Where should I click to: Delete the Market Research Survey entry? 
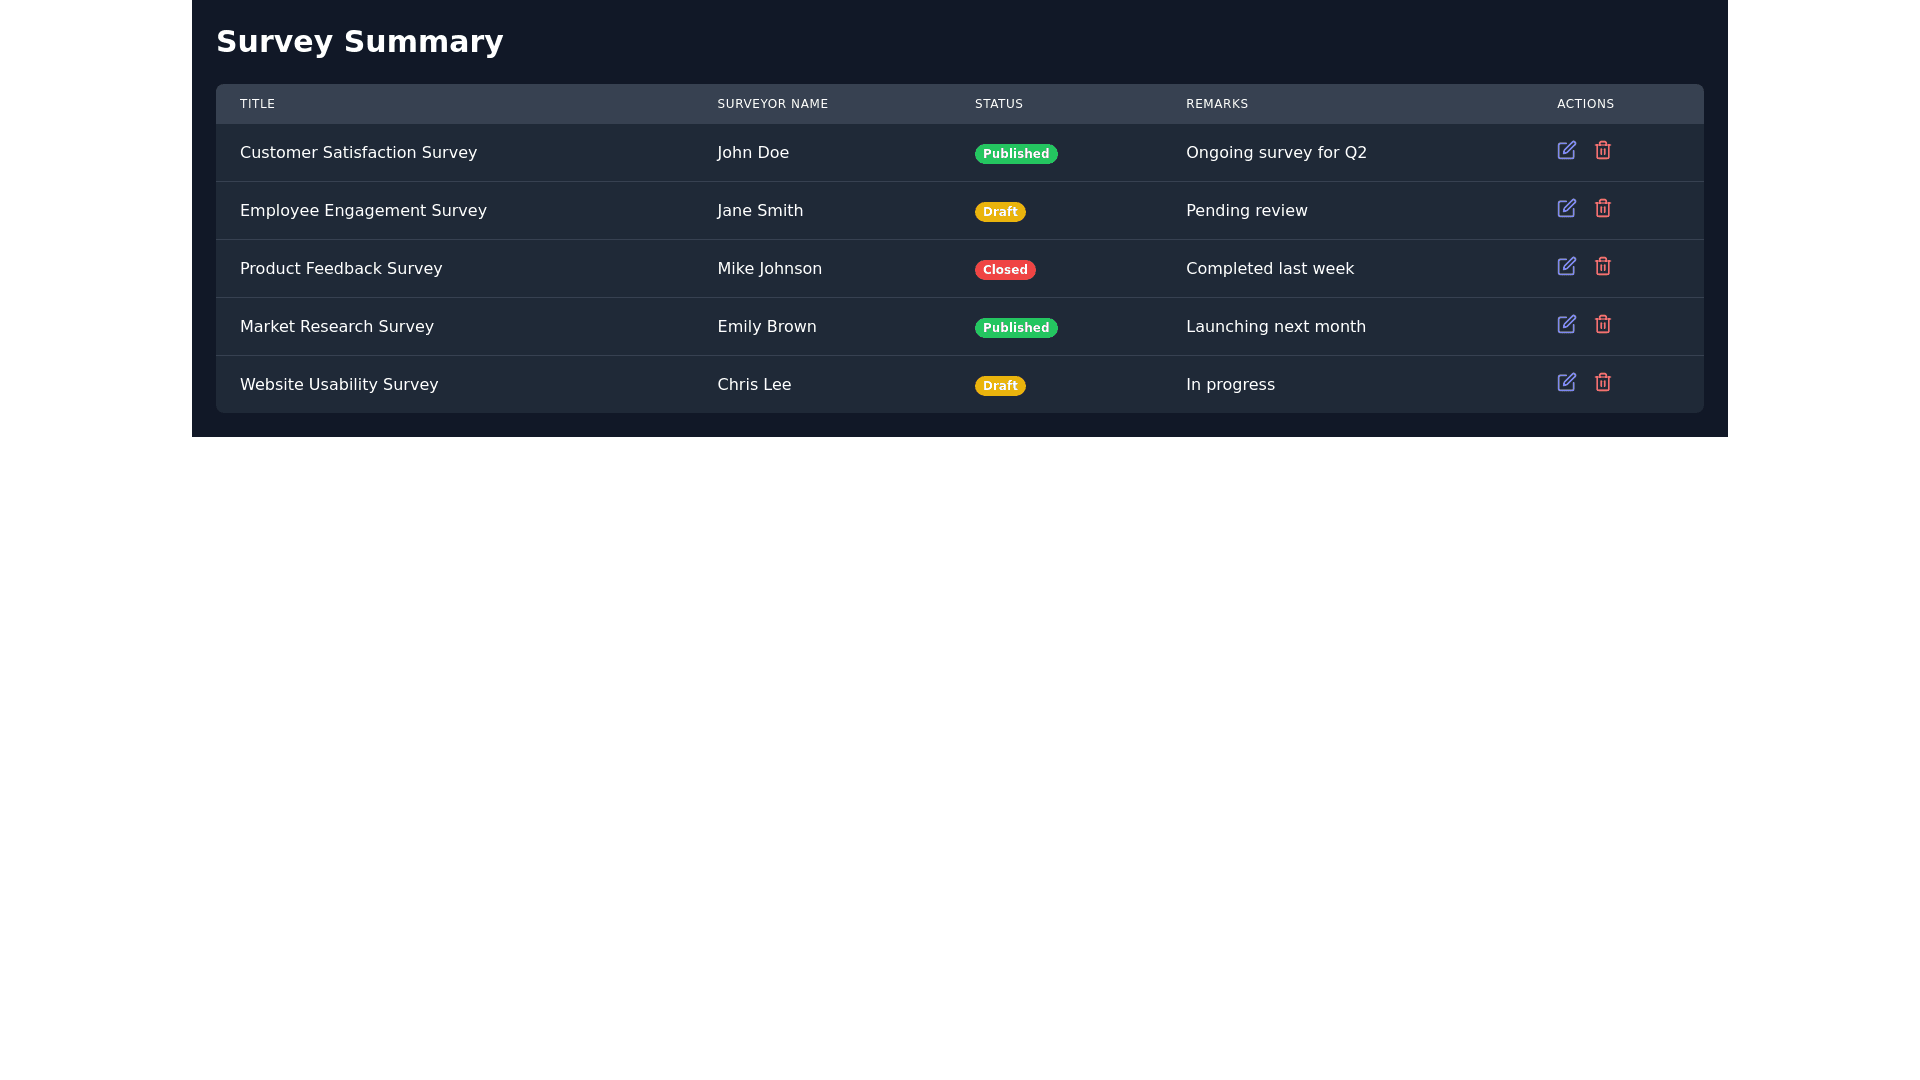[x=1602, y=324]
